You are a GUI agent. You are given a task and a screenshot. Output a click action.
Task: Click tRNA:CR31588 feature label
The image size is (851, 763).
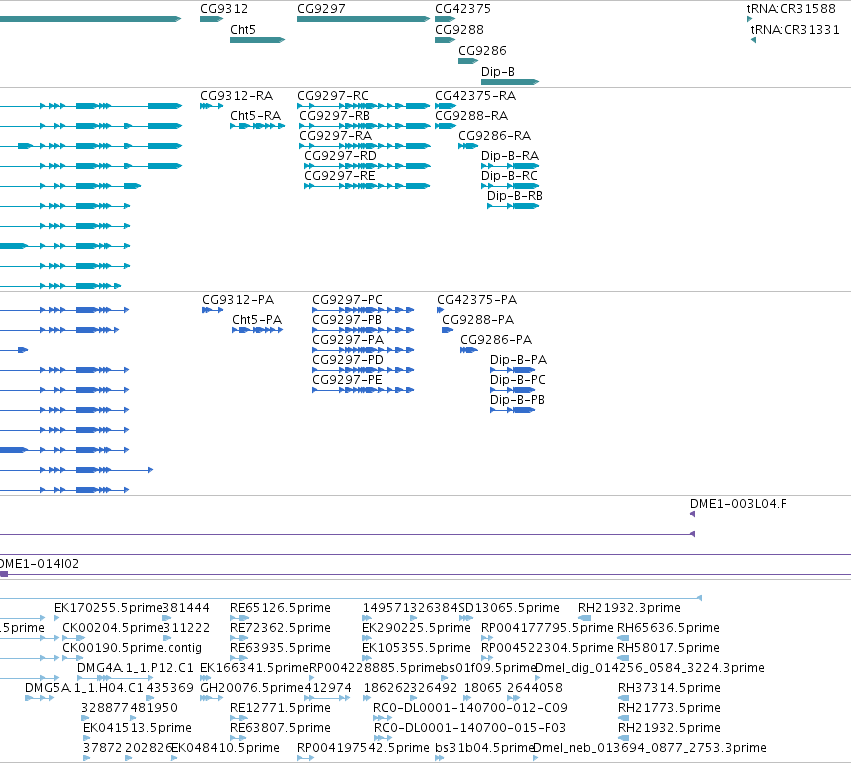click(791, 9)
